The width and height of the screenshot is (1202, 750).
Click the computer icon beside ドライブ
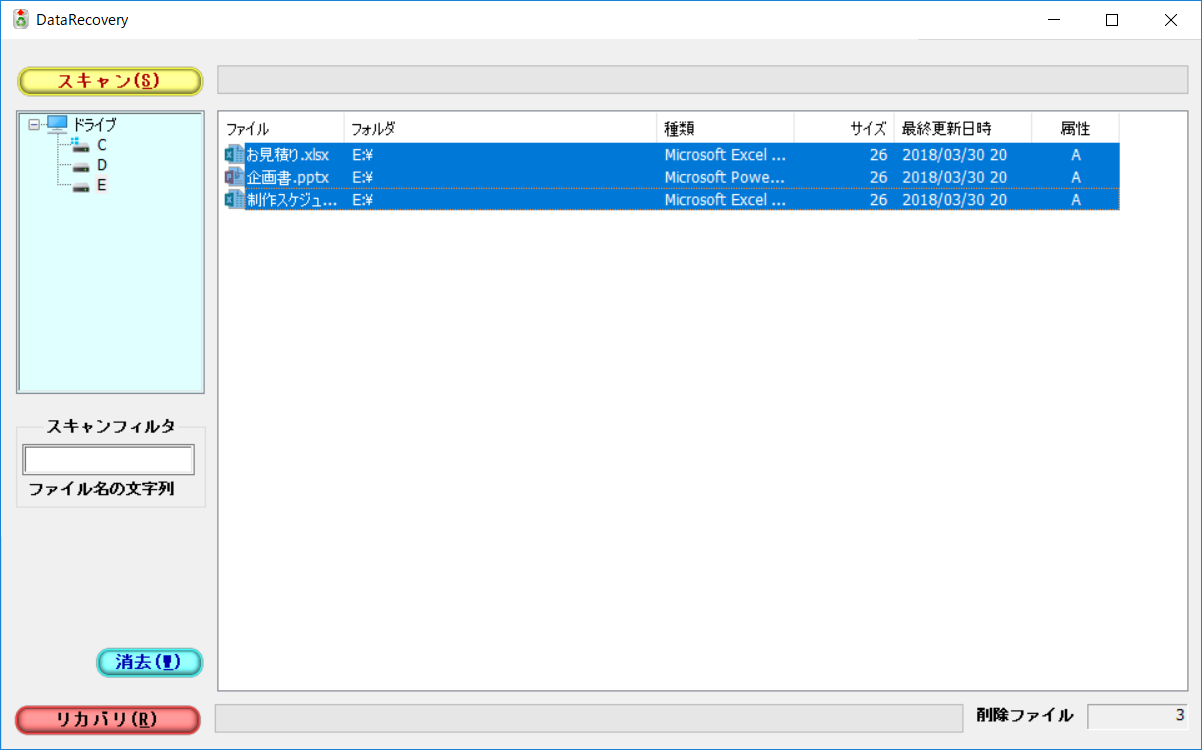coord(57,124)
